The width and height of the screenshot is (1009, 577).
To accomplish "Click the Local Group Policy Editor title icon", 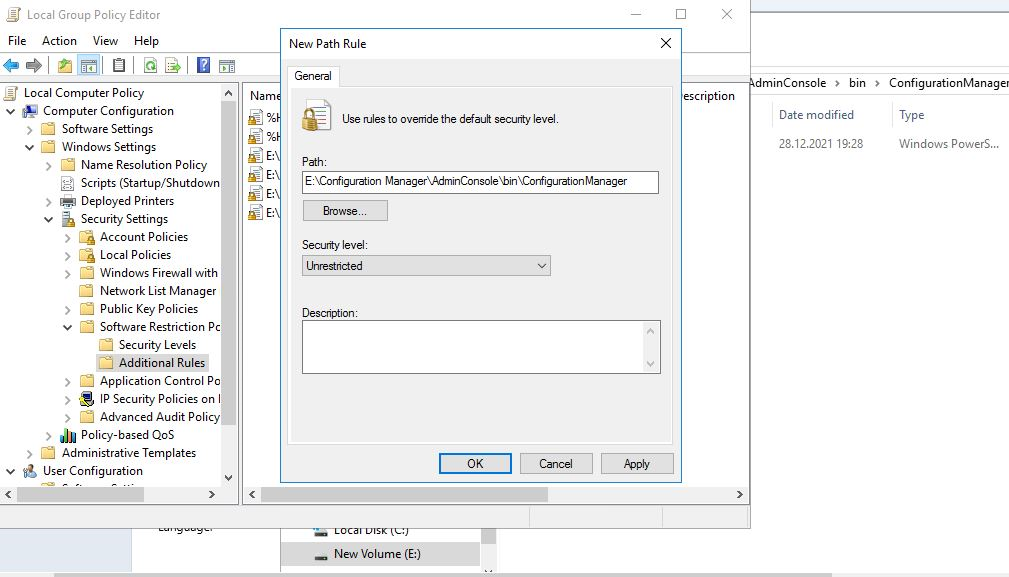I will [x=13, y=14].
